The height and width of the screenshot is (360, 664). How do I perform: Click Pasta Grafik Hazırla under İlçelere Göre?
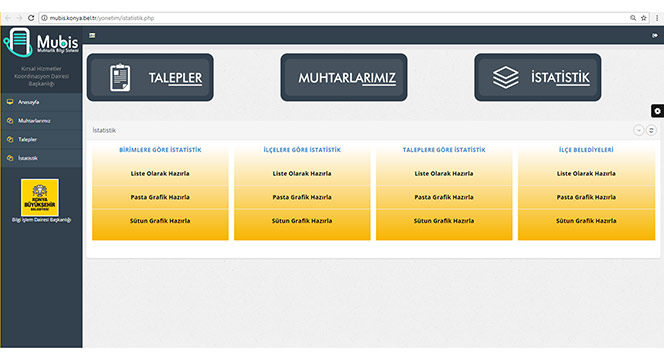(x=302, y=197)
